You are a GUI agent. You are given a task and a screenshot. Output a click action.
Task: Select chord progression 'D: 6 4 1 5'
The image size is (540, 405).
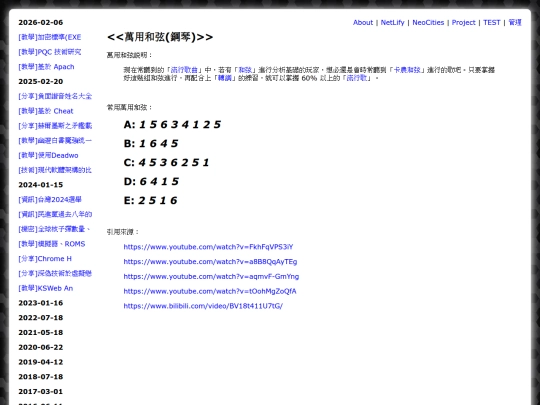[151, 181]
